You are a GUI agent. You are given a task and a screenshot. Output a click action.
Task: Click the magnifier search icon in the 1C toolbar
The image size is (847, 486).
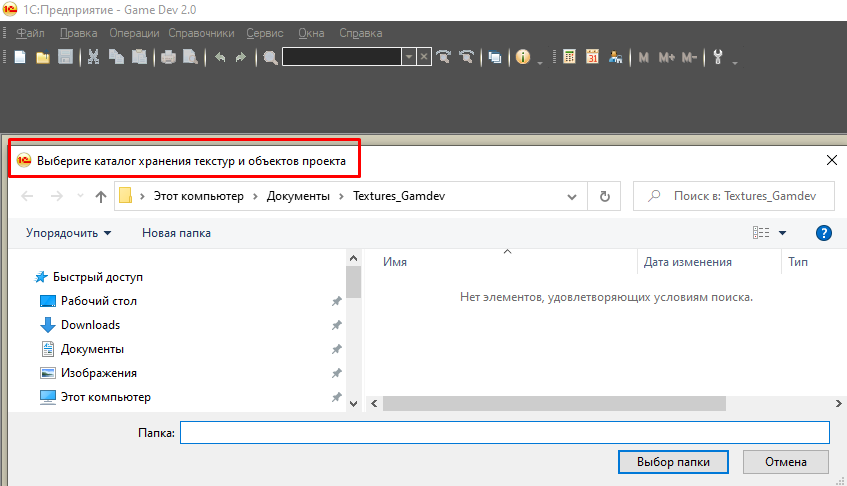click(x=270, y=57)
